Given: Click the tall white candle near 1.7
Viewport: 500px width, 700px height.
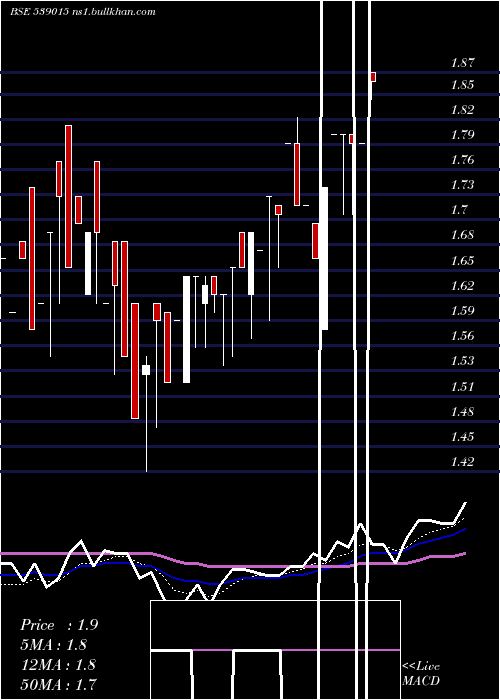Looking at the screenshot, I should pos(325,258).
